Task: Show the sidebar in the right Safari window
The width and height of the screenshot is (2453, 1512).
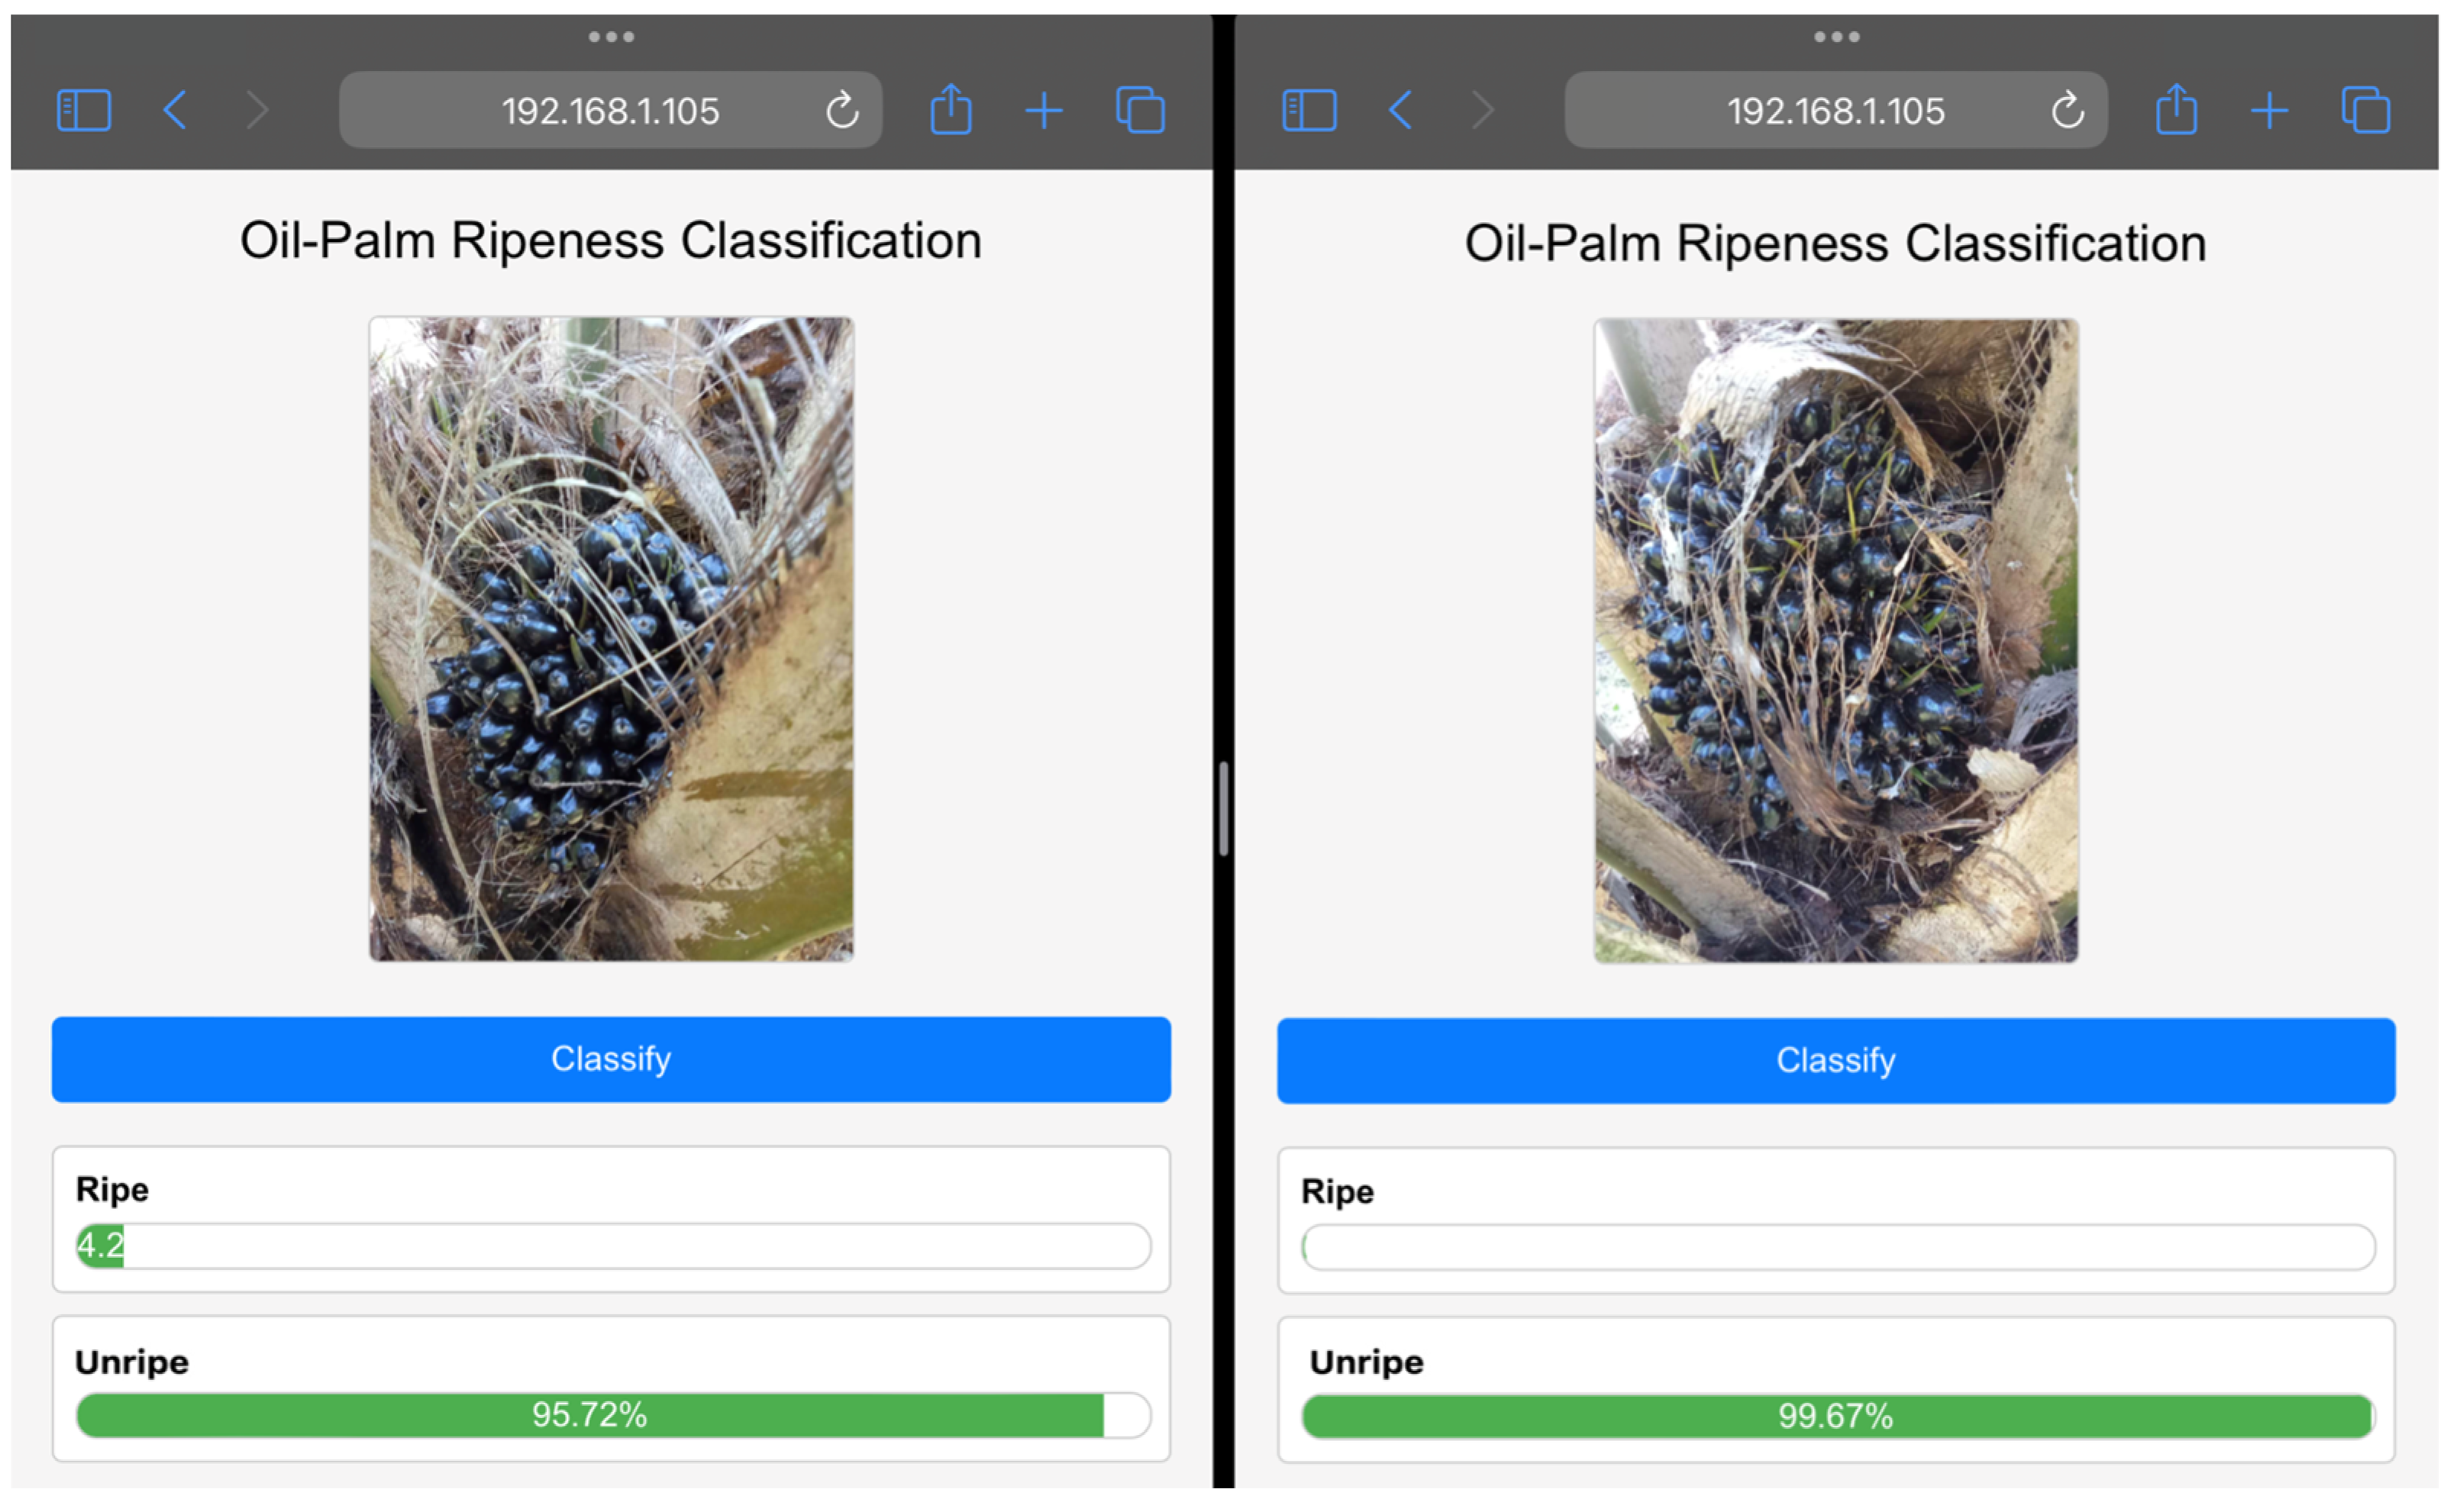Action: pos(1309,110)
